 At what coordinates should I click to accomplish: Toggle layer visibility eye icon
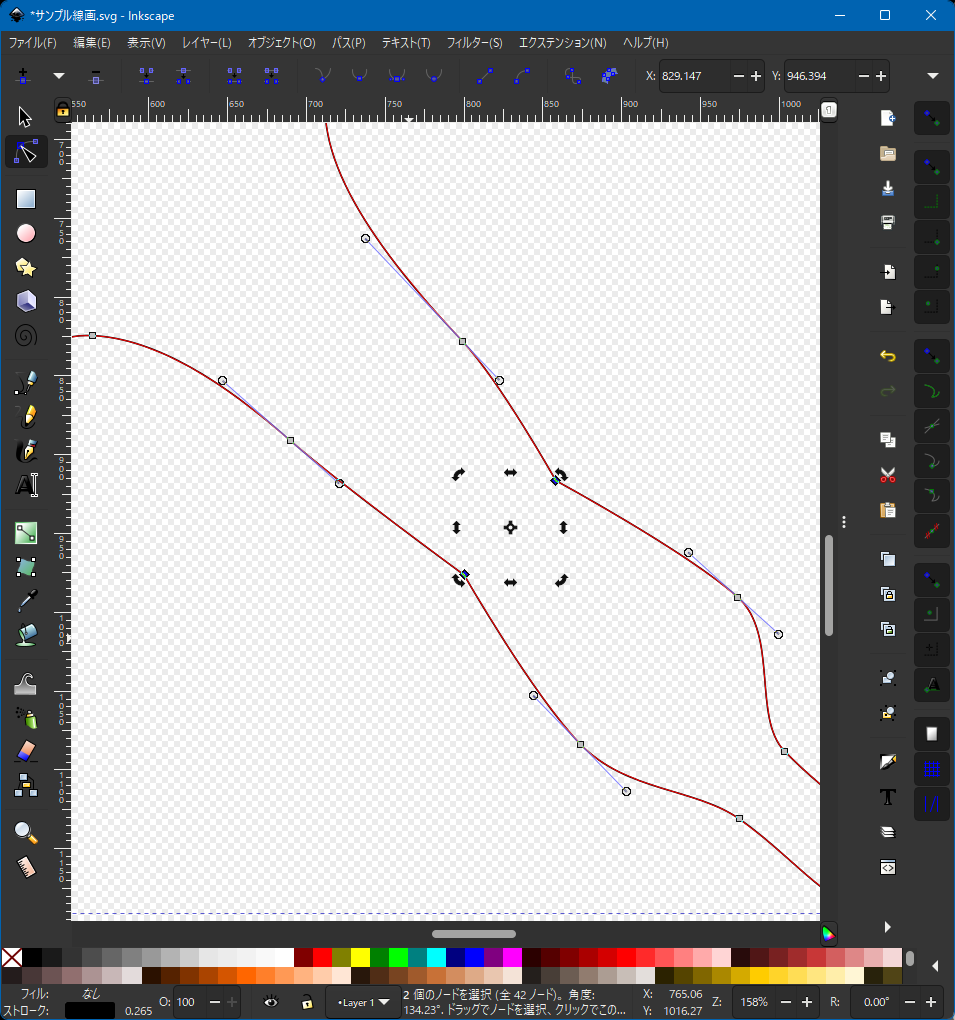point(271,1002)
